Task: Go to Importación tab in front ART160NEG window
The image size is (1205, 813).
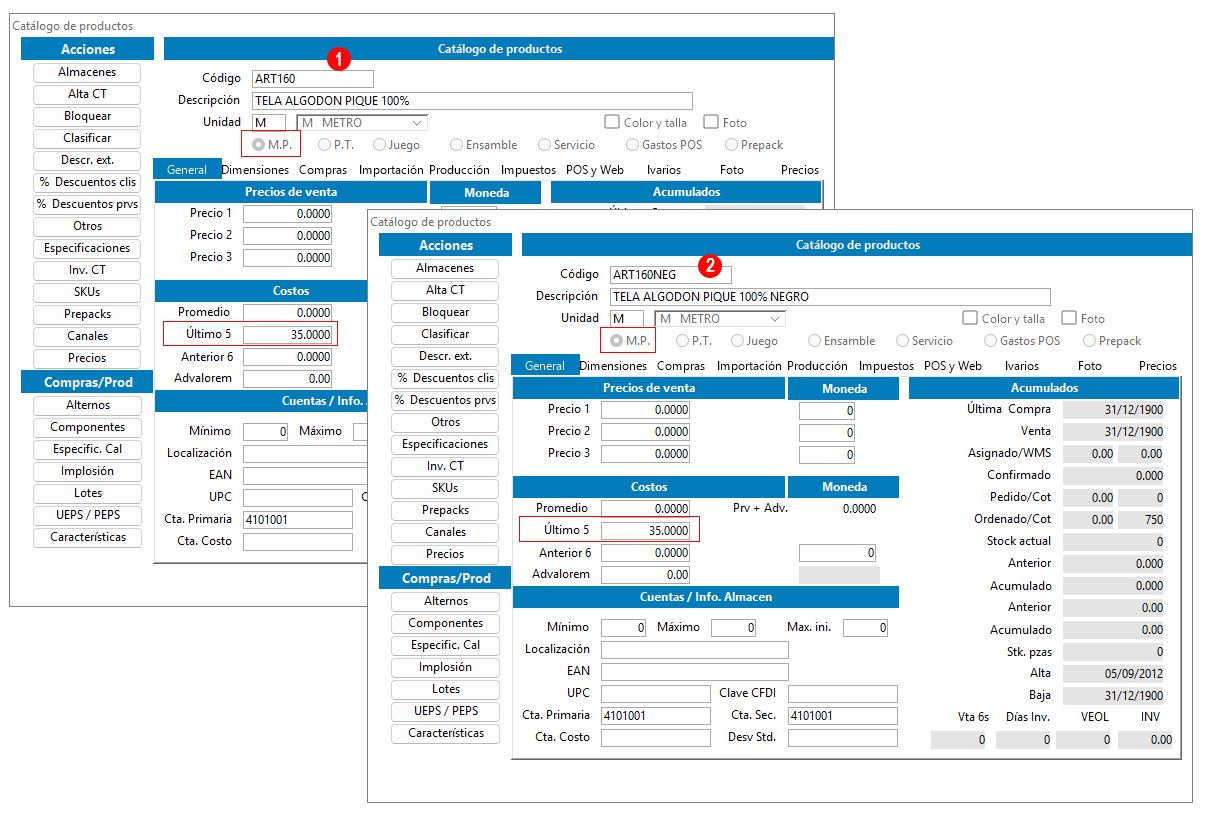Action: coord(749,366)
